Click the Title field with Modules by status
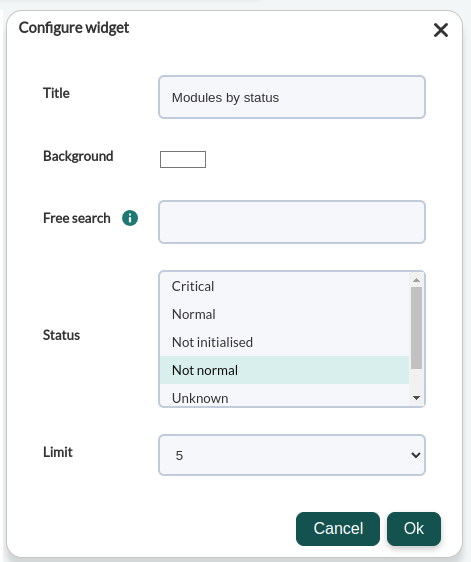 (292, 97)
